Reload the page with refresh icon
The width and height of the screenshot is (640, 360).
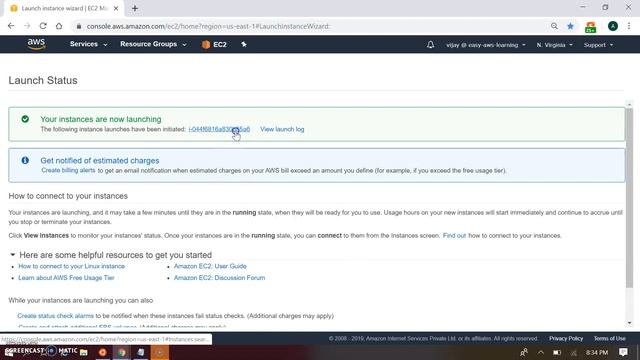[43, 26]
